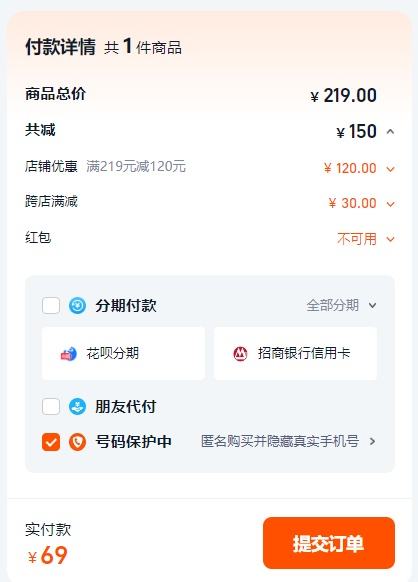Enable the 朋友代付 checkbox
The width and height of the screenshot is (418, 582).
click(51, 407)
